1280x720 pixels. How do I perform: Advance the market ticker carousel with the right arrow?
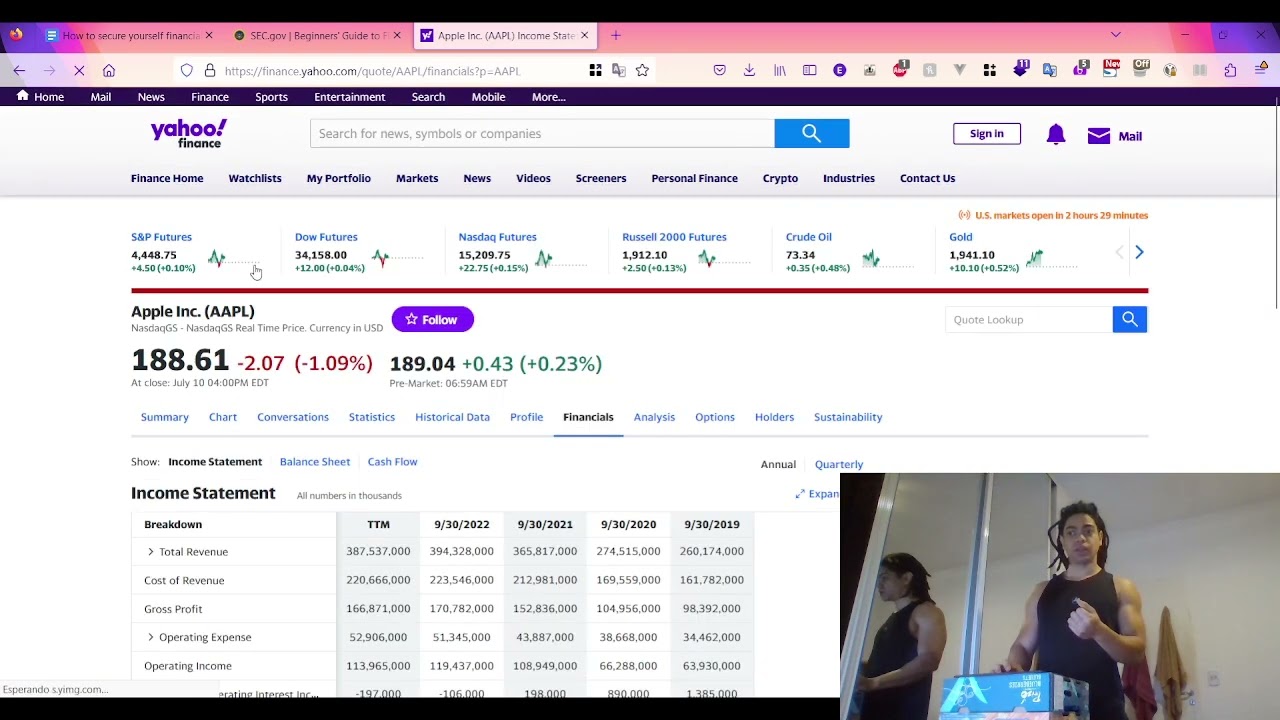point(1139,252)
